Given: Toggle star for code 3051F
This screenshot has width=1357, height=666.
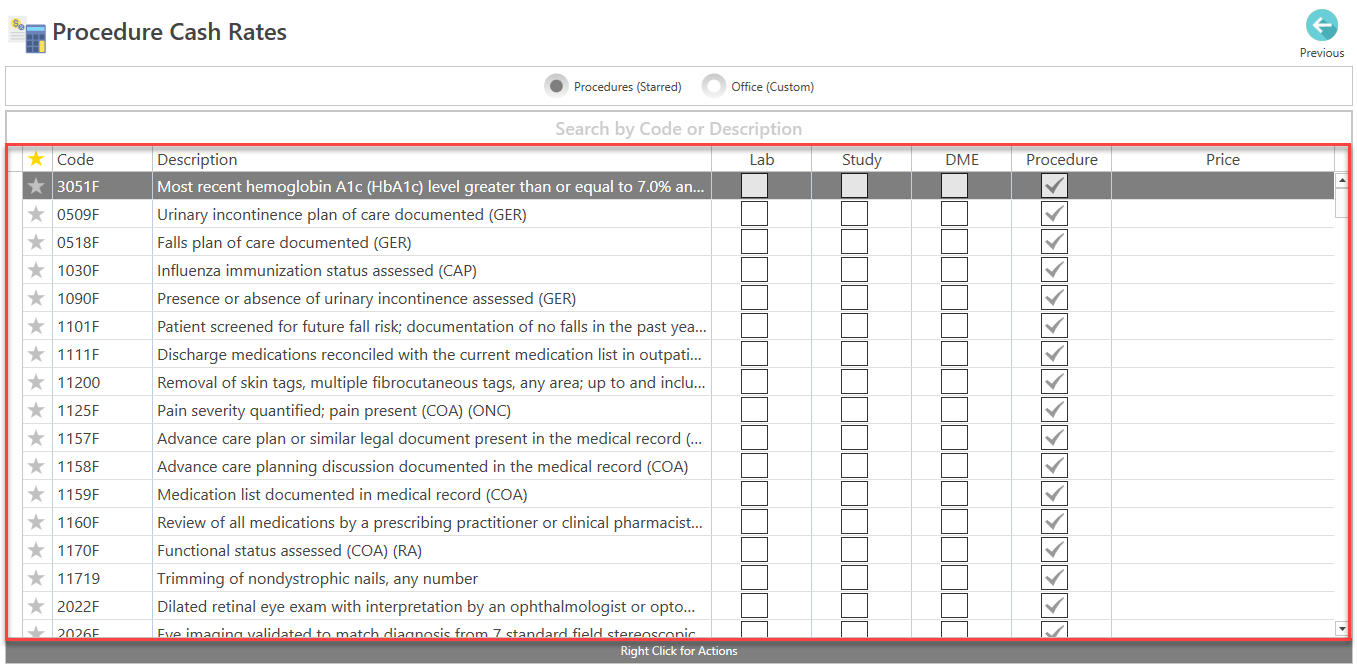Looking at the screenshot, I should 37,186.
